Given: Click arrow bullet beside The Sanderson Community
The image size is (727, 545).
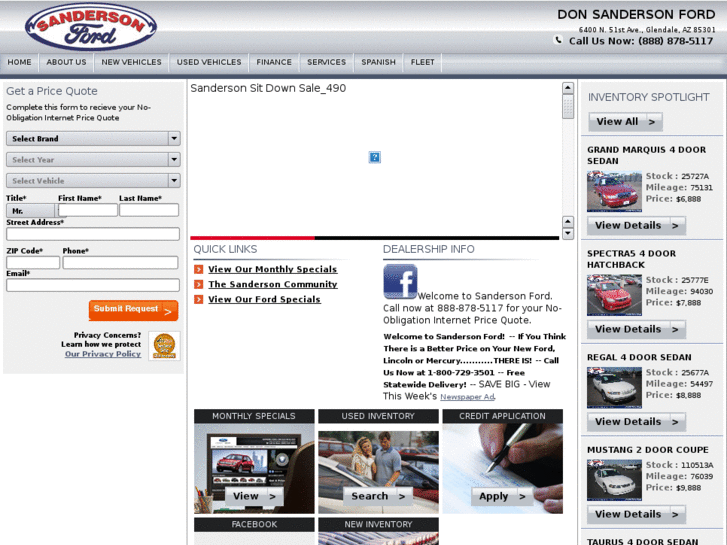Looking at the screenshot, I should click(198, 284).
